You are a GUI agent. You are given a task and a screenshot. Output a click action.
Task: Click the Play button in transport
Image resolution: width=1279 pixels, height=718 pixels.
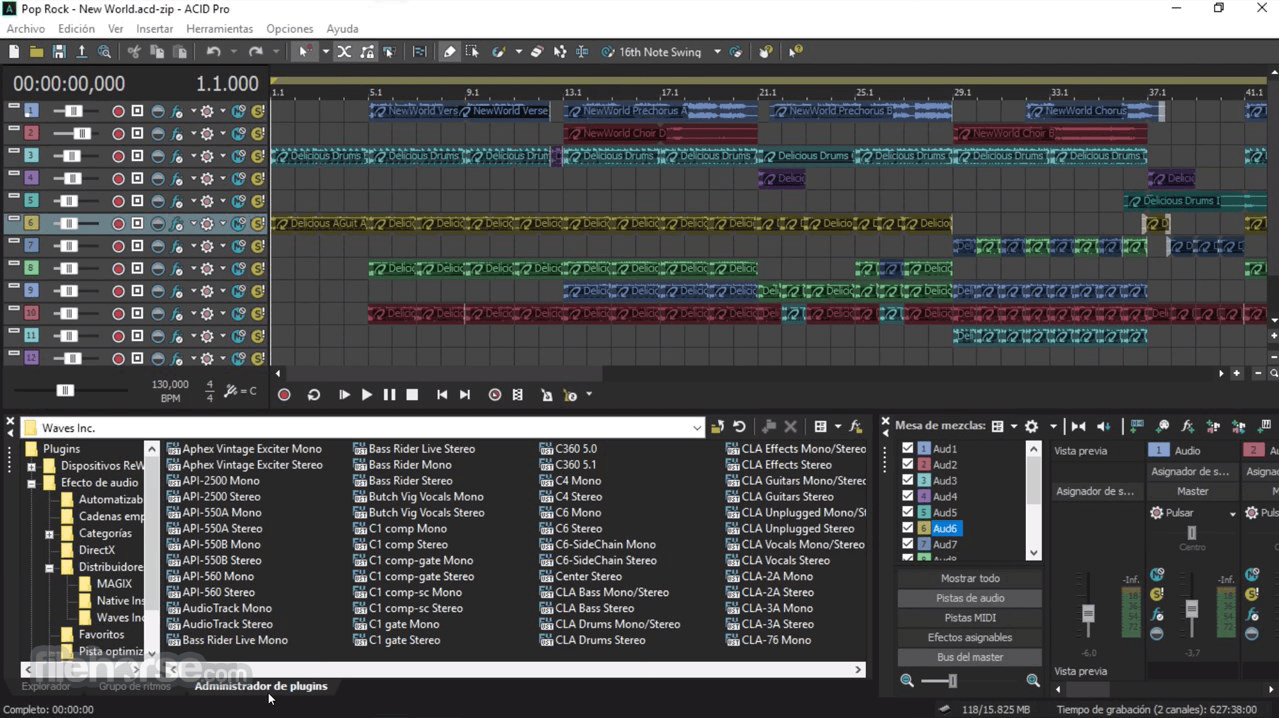pyautogui.click(x=367, y=395)
